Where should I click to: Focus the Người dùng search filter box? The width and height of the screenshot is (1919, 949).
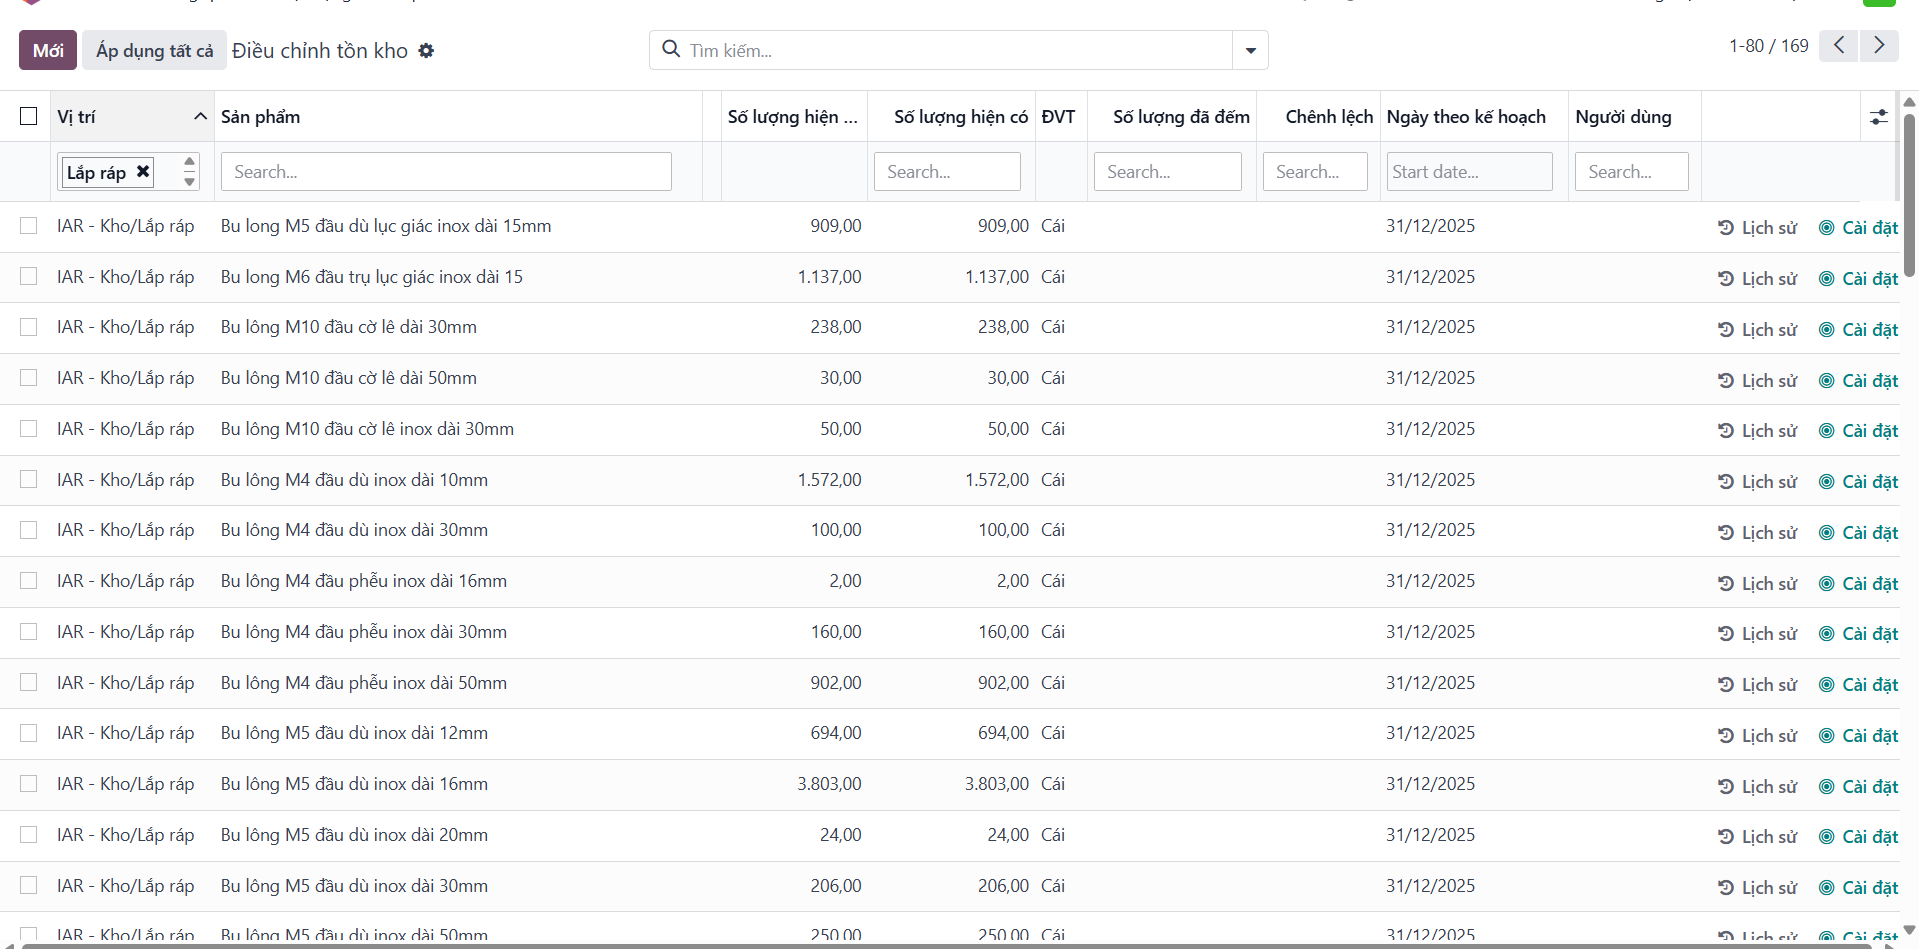click(1631, 171)
